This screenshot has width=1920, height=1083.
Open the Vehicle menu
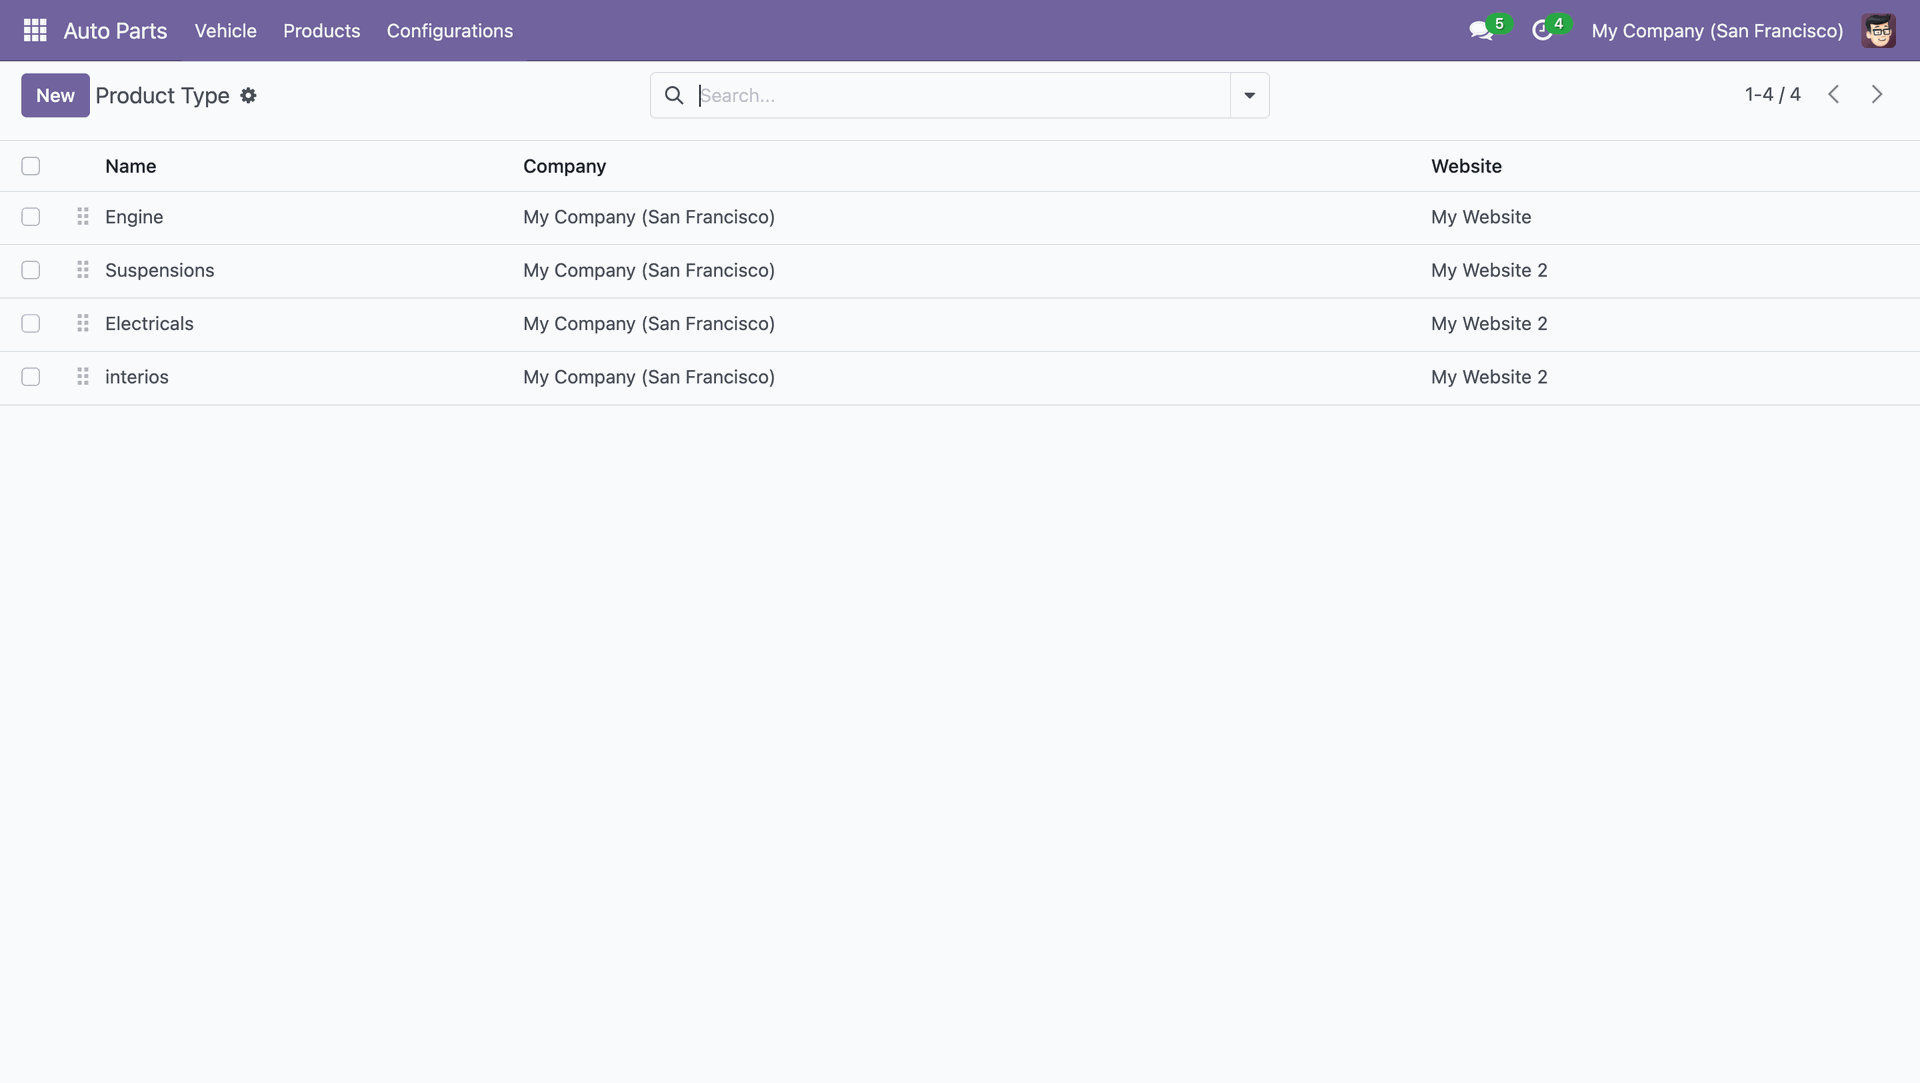[x=225, y=31]
